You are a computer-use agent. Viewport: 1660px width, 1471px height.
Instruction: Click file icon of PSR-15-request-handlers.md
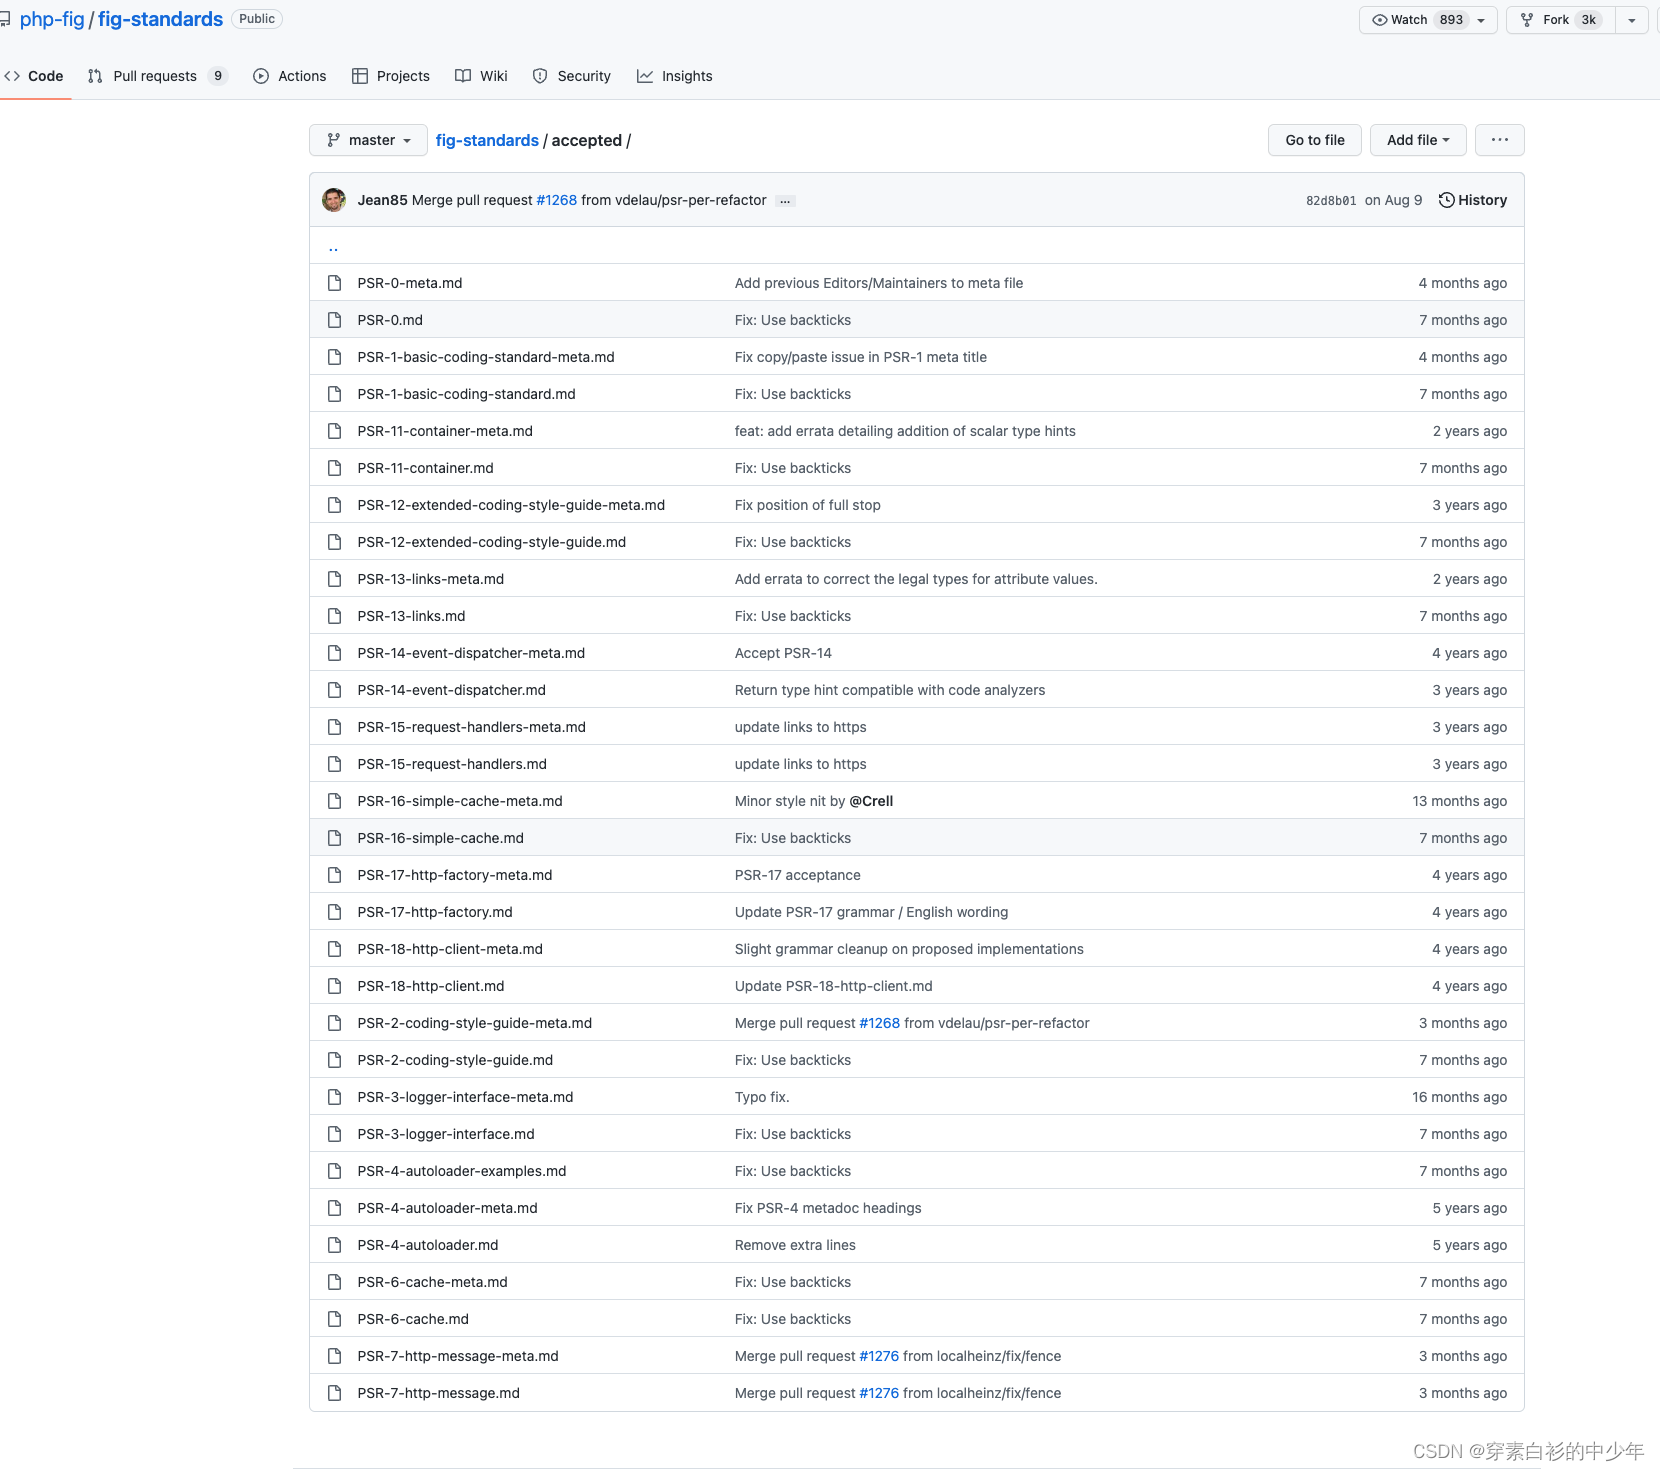(x=335, y=764)
